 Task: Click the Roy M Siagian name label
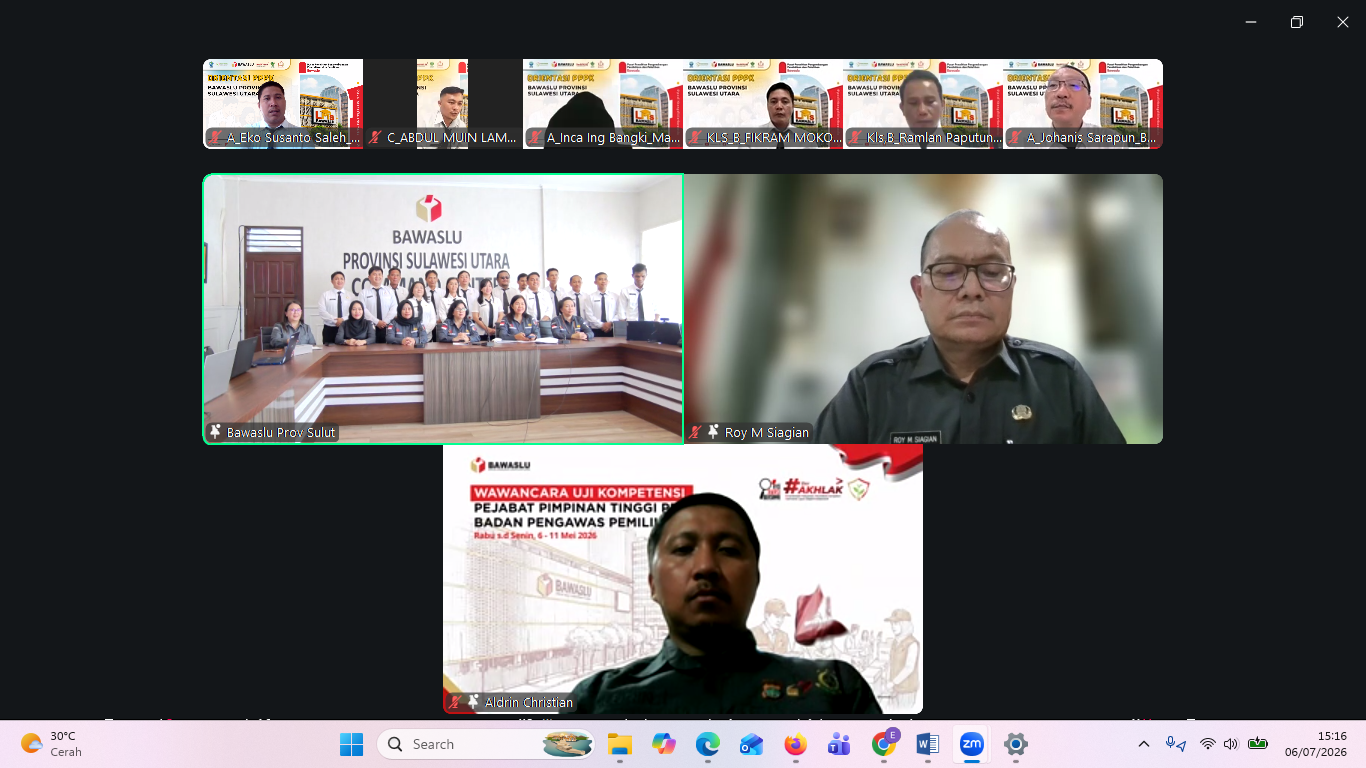(x=767, y=433)
